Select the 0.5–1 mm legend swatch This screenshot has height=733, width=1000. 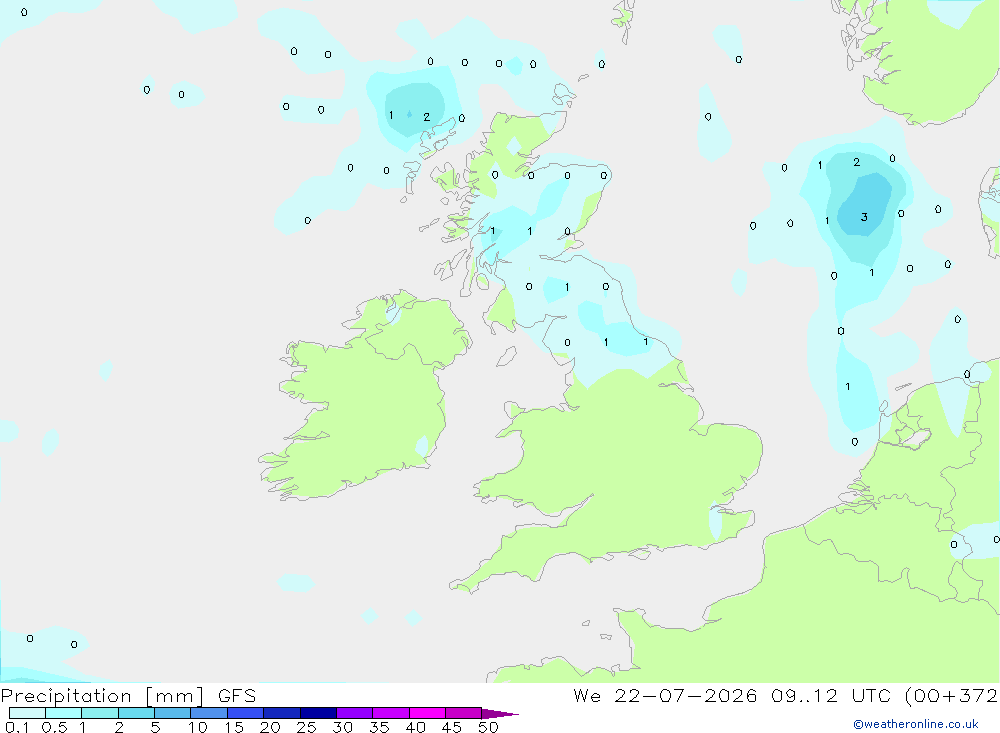[64, 713]
